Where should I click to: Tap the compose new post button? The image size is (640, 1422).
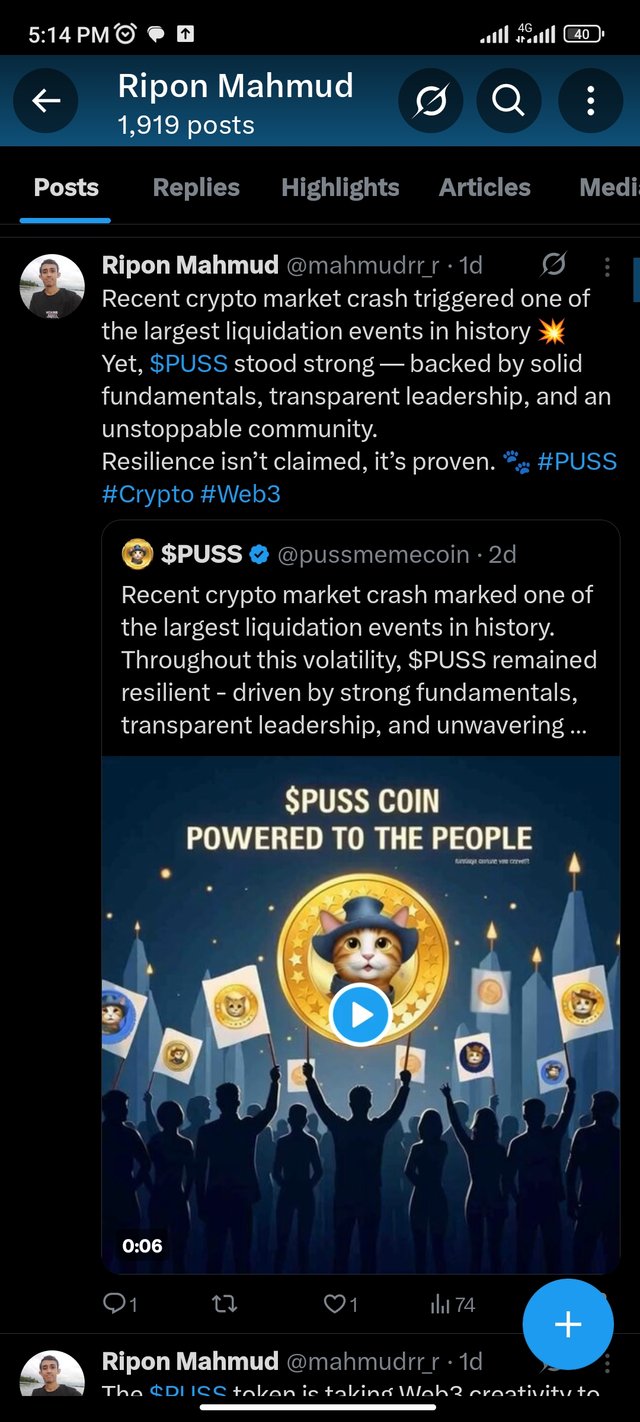tap(568, 1325)
